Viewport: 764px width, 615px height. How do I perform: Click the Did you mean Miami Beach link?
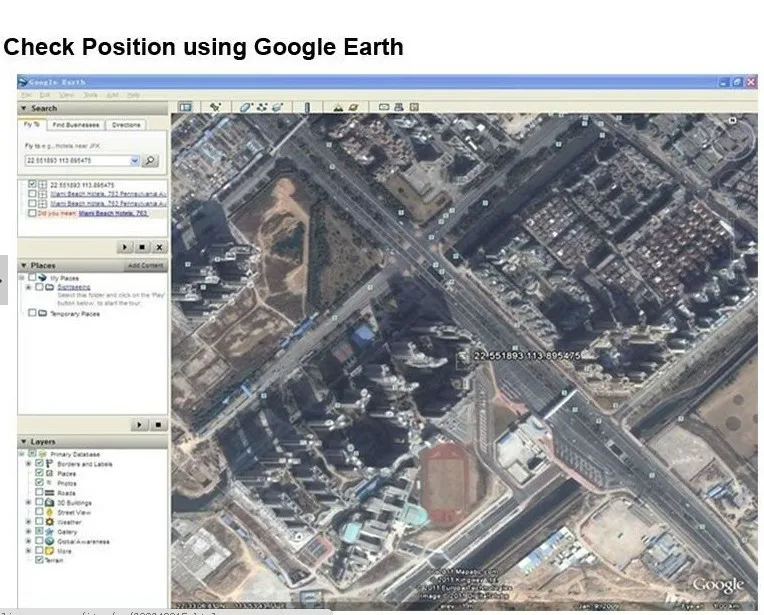point(113,213)
